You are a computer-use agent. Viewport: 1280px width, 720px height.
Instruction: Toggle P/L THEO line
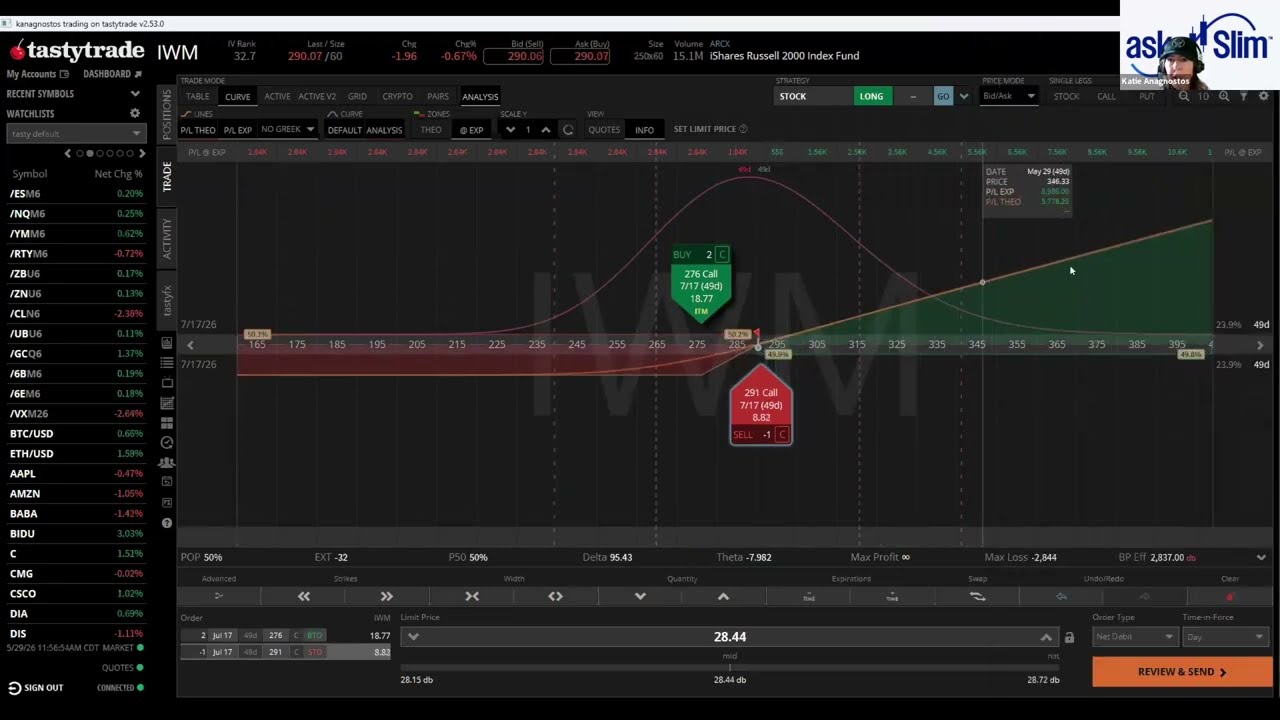pos(198,130)
